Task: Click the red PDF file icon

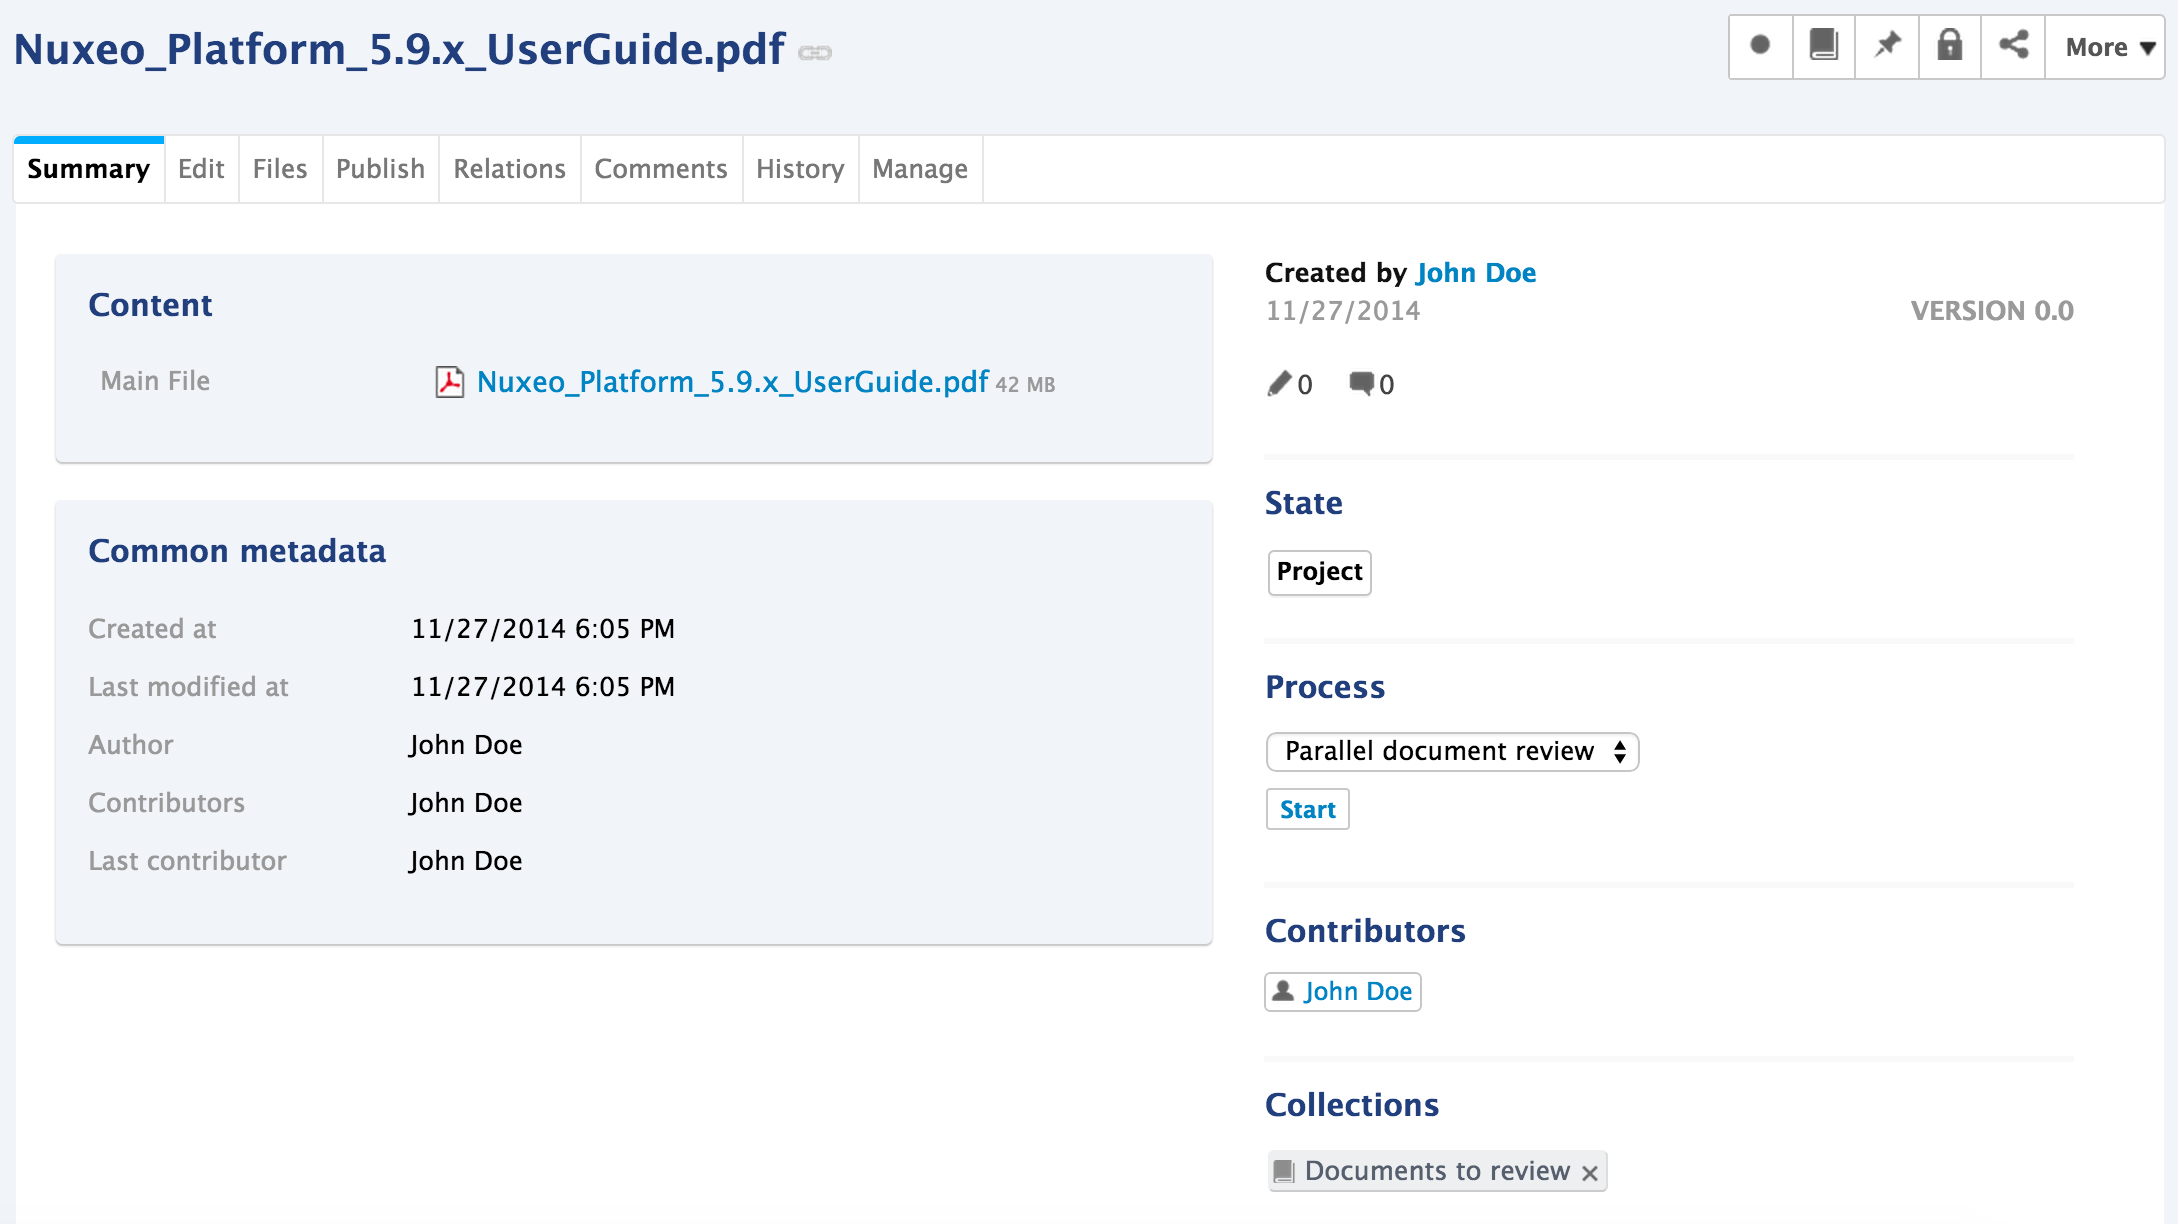Action: pyautogui.click(x=450, y=382)
